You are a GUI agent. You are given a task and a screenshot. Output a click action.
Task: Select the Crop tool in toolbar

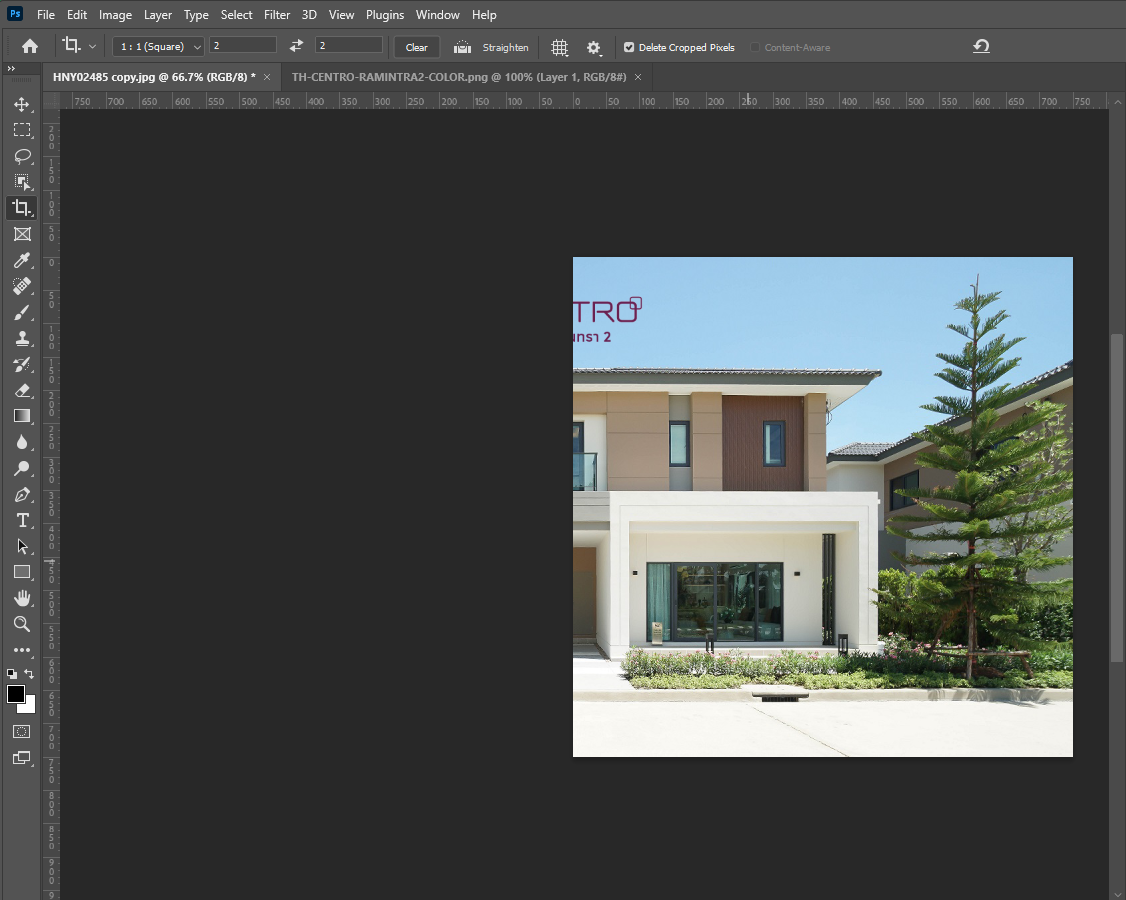click(x=22, y=208)
